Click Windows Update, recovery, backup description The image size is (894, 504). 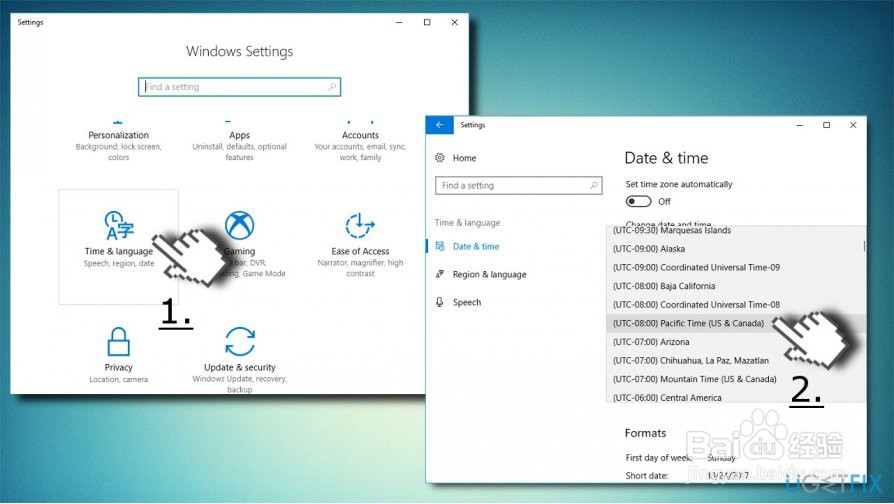pyautogui.click(x=239, y=384)
